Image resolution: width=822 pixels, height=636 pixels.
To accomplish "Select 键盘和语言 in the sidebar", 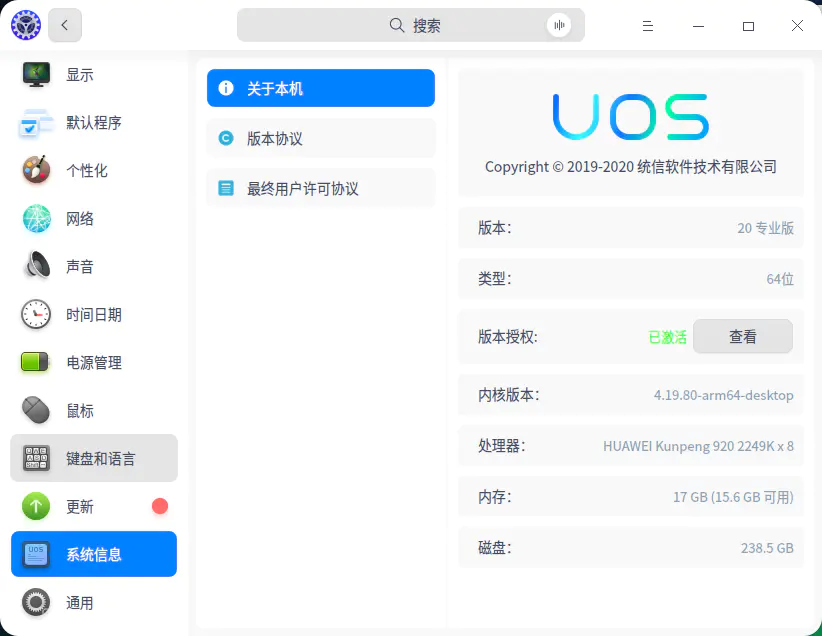I will click(x=94, y=458).
